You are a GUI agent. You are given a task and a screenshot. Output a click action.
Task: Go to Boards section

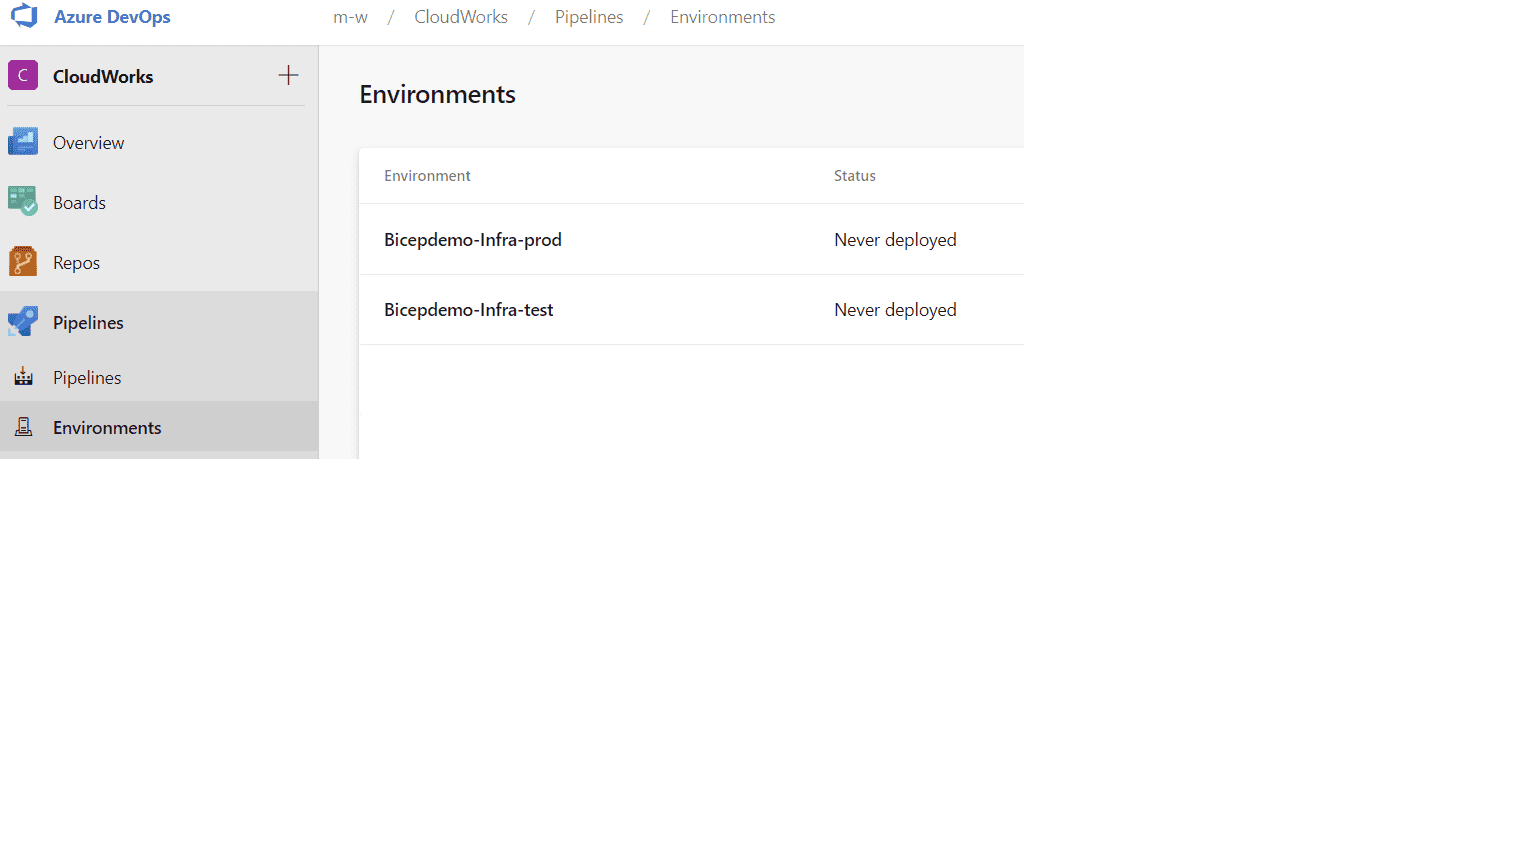(79, 203)
